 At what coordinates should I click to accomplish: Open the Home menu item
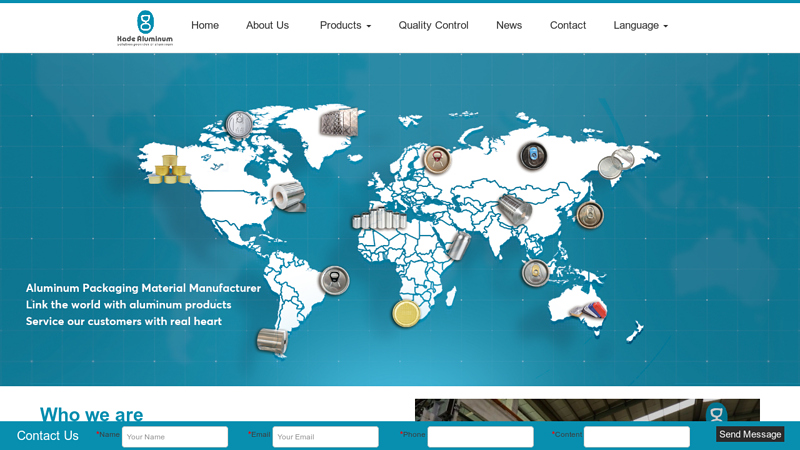point(205,25)
